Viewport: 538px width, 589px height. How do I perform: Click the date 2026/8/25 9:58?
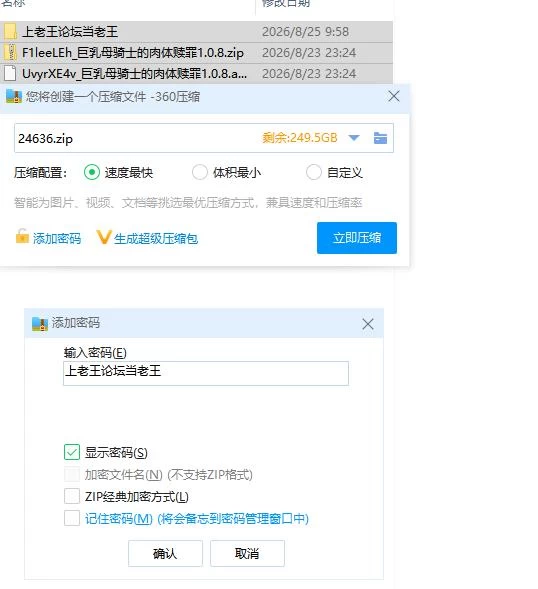pos(305,32)
